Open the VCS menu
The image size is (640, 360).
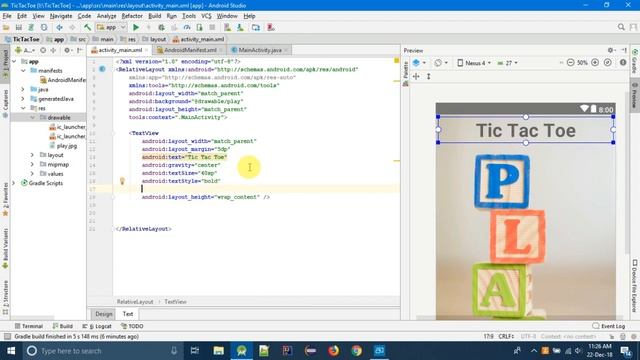tap(206, 16)
